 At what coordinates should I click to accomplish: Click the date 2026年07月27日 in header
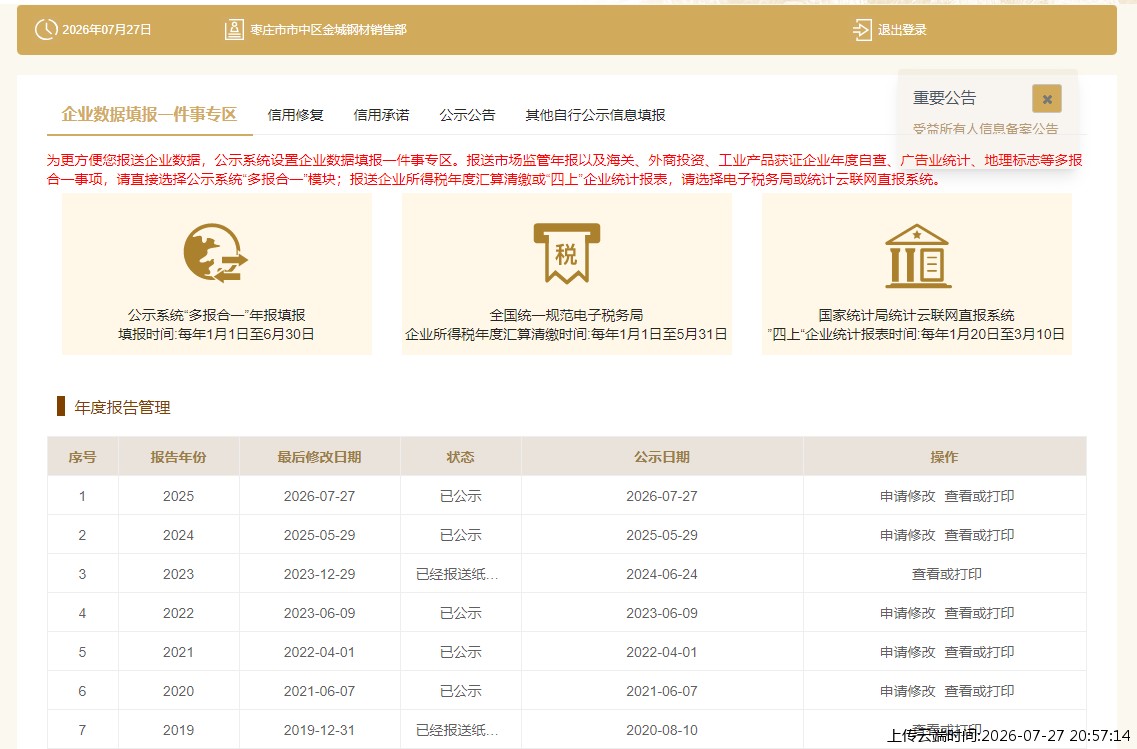[107, 30]
